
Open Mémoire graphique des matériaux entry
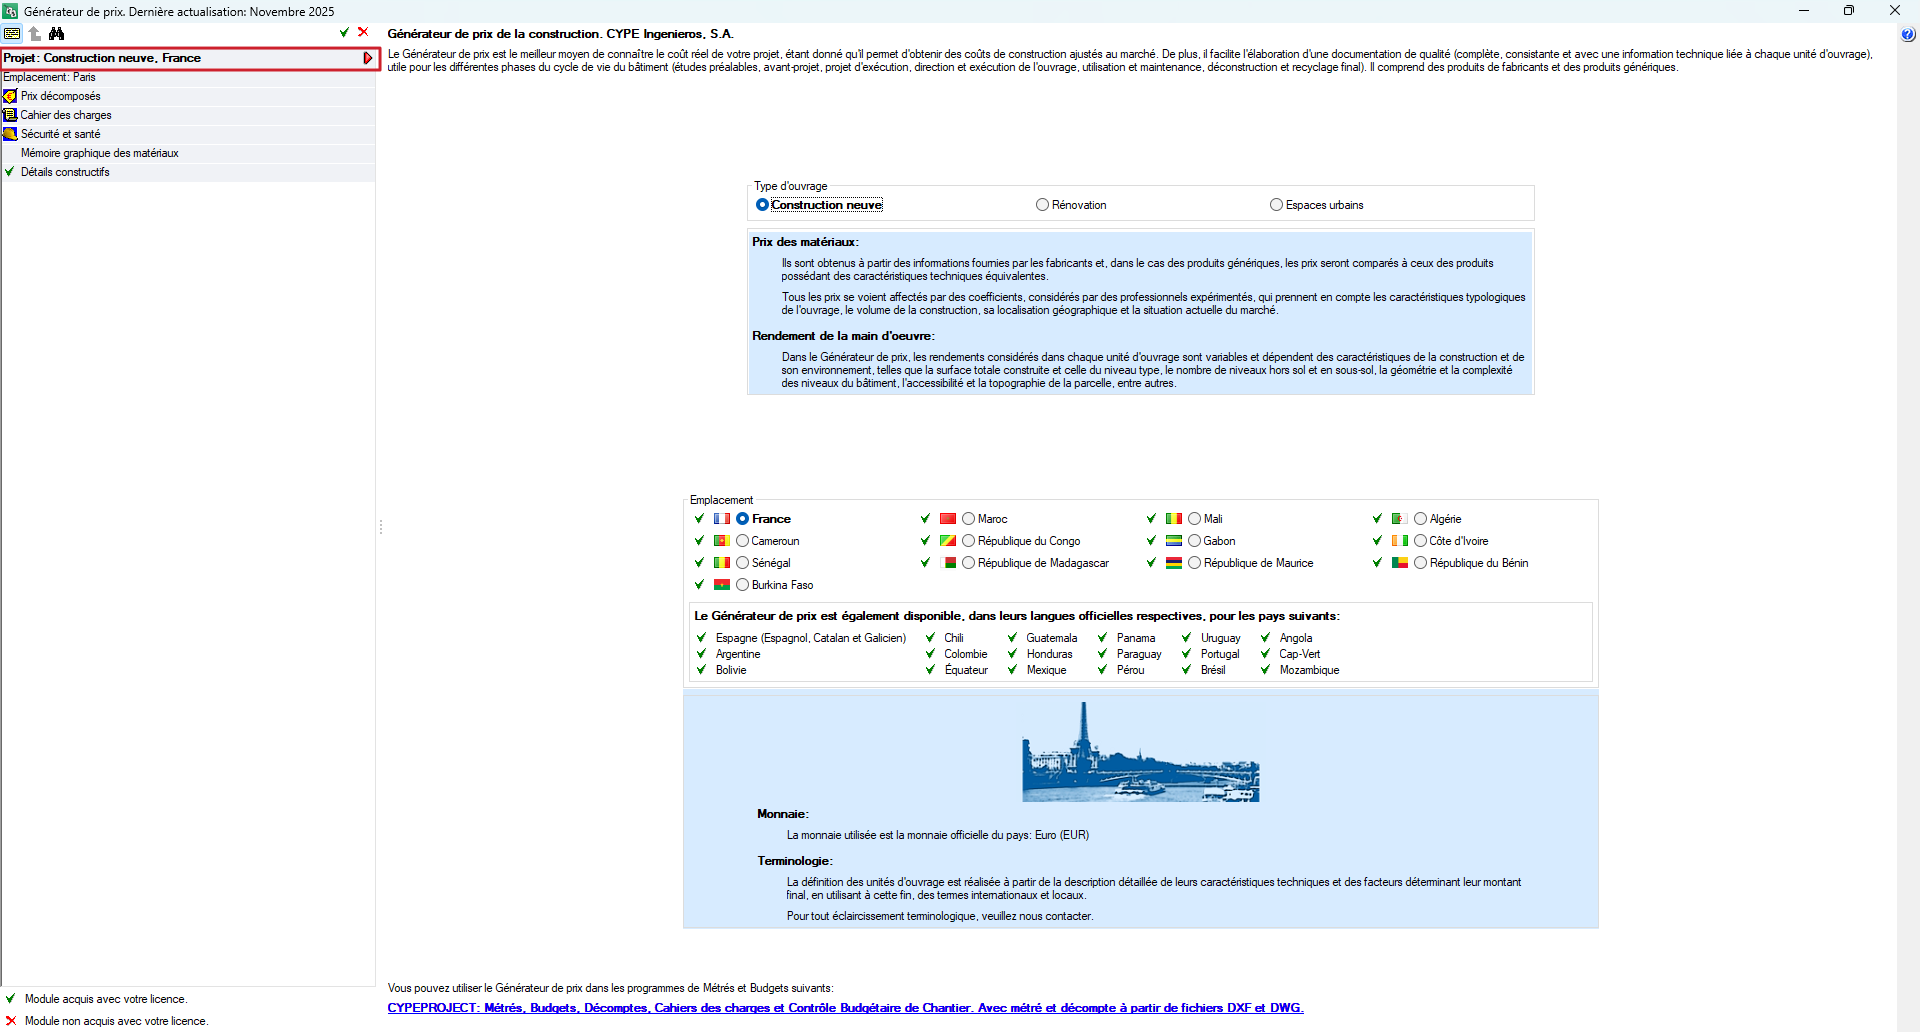[x=100, y=153]
